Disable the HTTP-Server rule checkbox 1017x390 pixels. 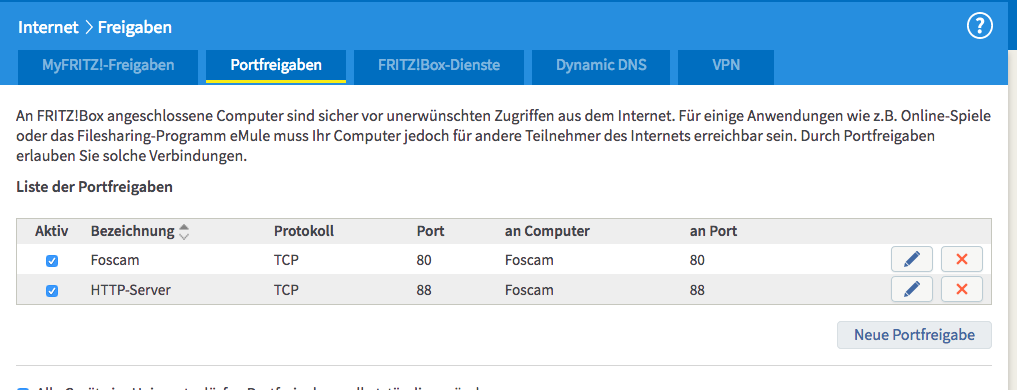pyautogui.click(x=52, y=291)
